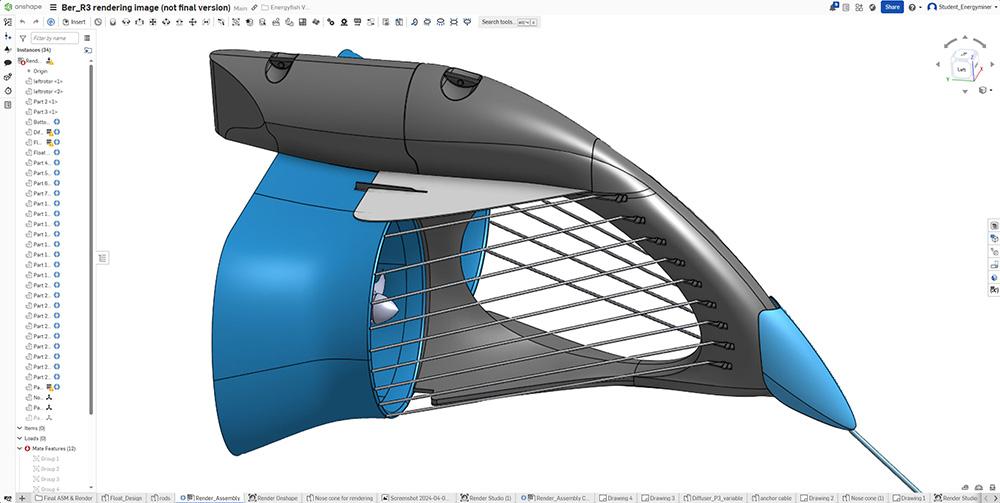This screenshot has height=503, width=1000.
Task: Open the Render Studio (1) tab
Action: (x=485, y=498)
